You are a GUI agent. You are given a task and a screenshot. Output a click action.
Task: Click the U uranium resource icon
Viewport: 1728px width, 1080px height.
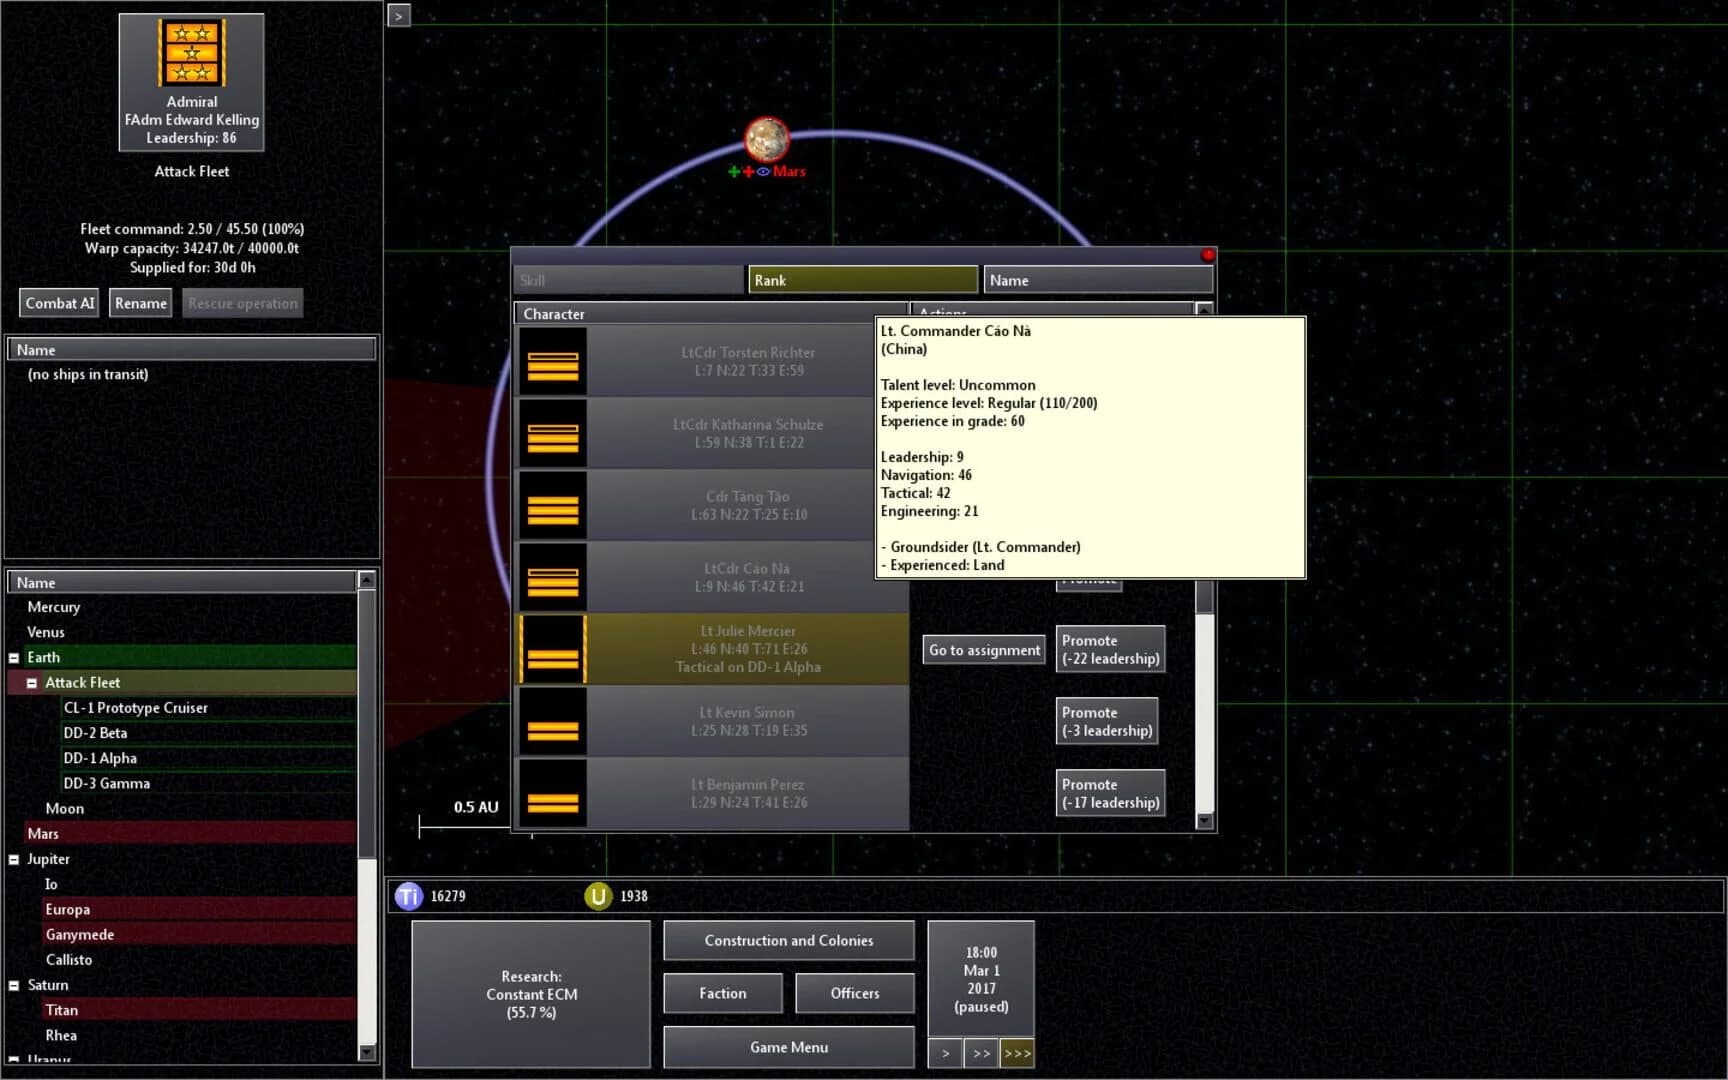click(x=597, y=896)
